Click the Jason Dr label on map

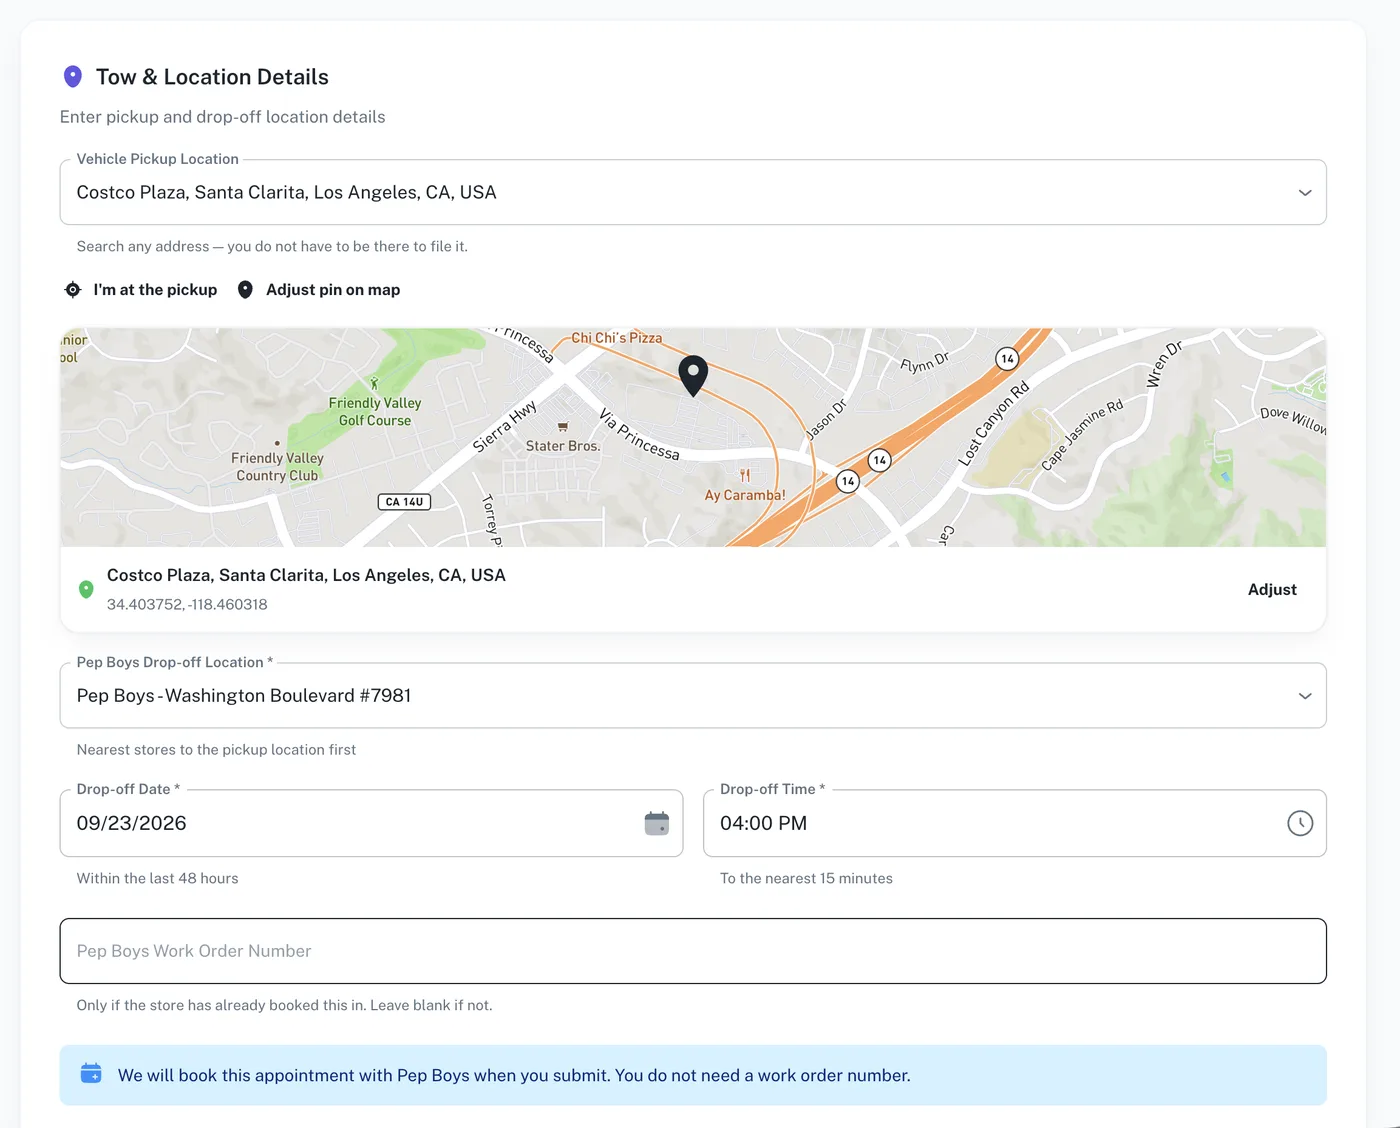coord(826,420)
